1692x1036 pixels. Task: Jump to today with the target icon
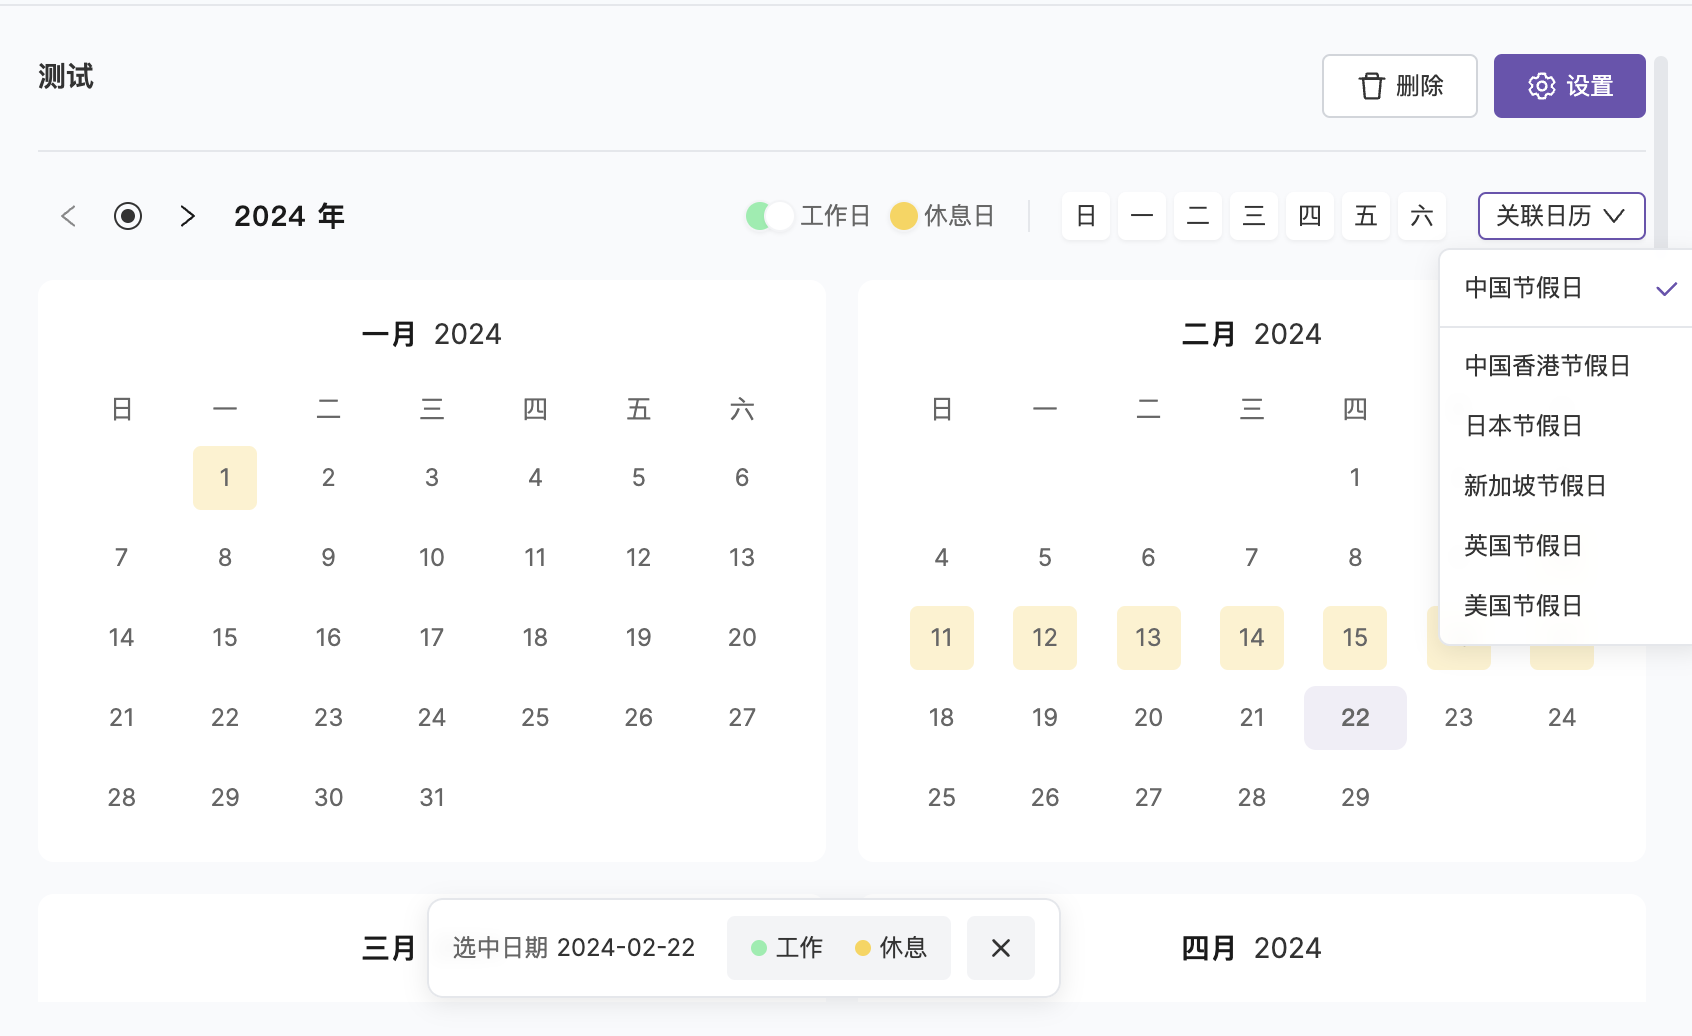point(128,216)
